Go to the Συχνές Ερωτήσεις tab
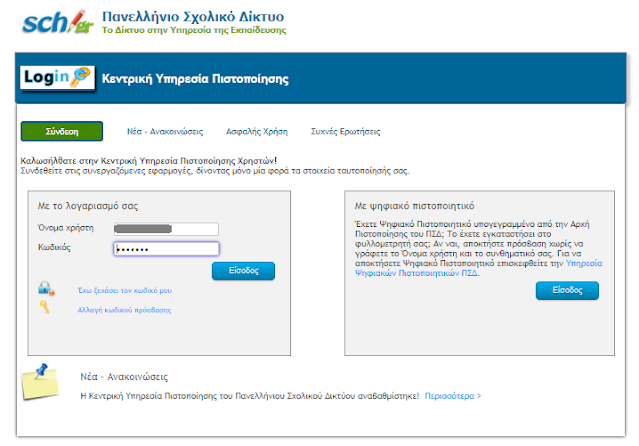The height and width of the screenshot is (446, 639). click(x=346, y=131)
